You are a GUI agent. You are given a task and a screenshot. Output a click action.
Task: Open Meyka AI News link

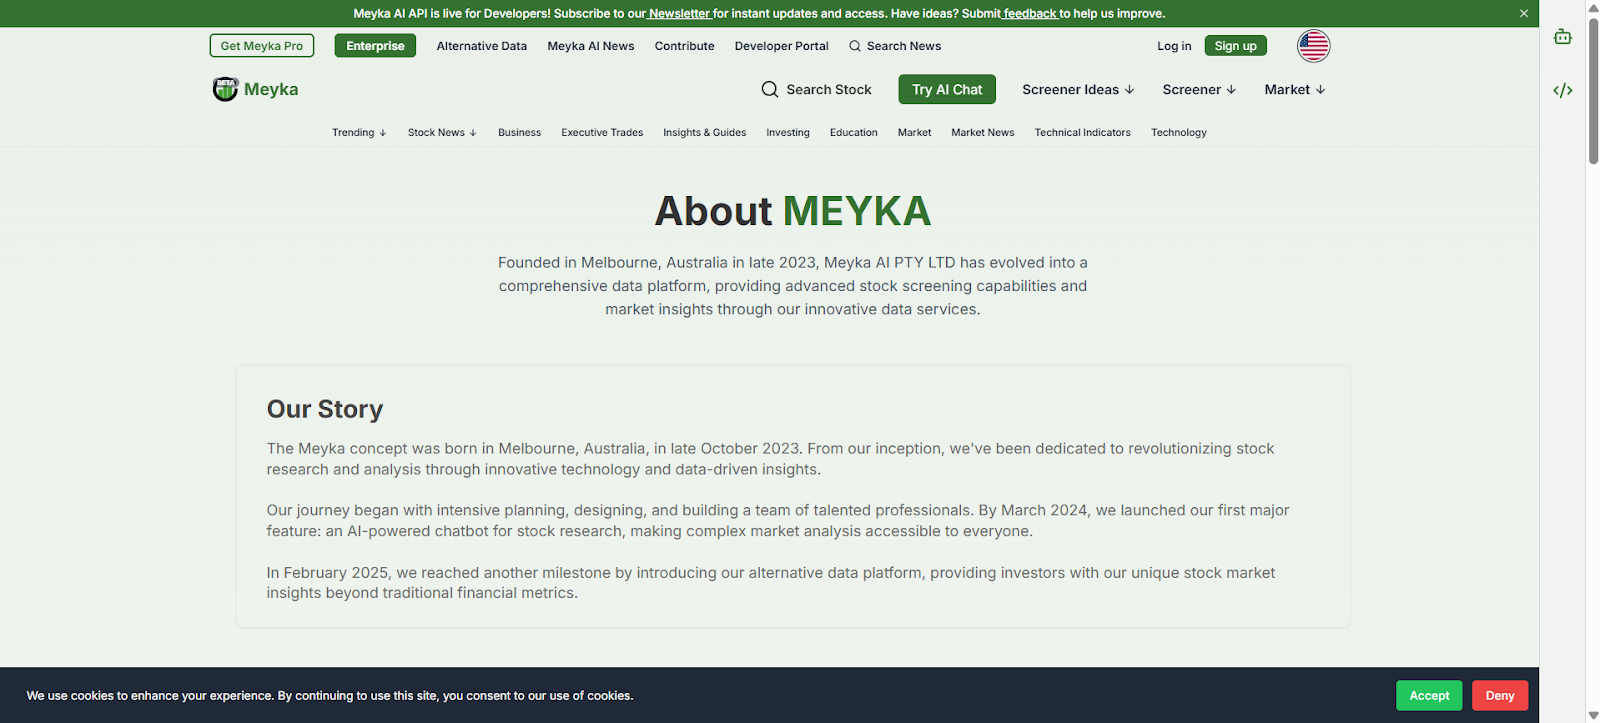pyautogui.click(x=591, y=46)
